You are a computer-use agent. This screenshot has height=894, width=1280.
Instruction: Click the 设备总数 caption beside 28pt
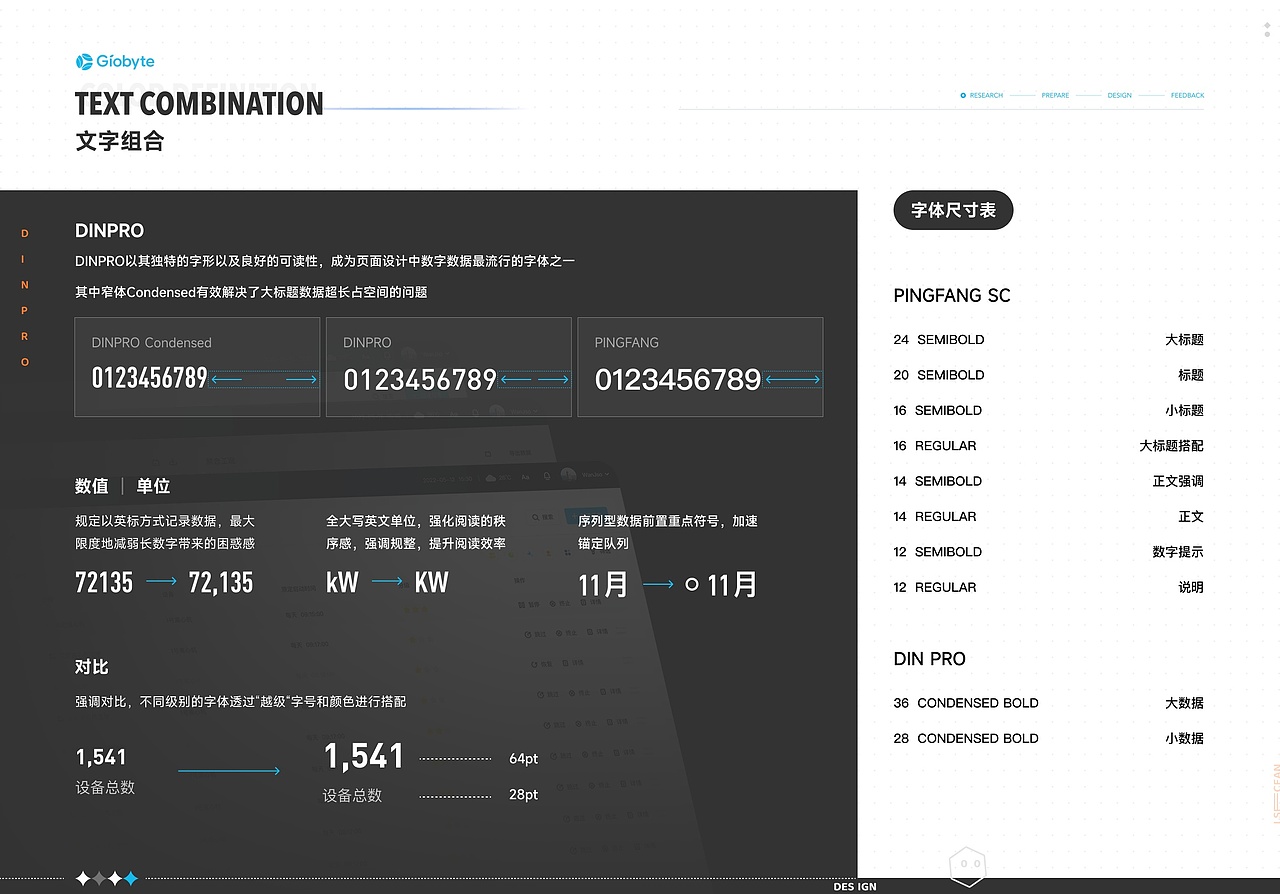coord(352,796)
